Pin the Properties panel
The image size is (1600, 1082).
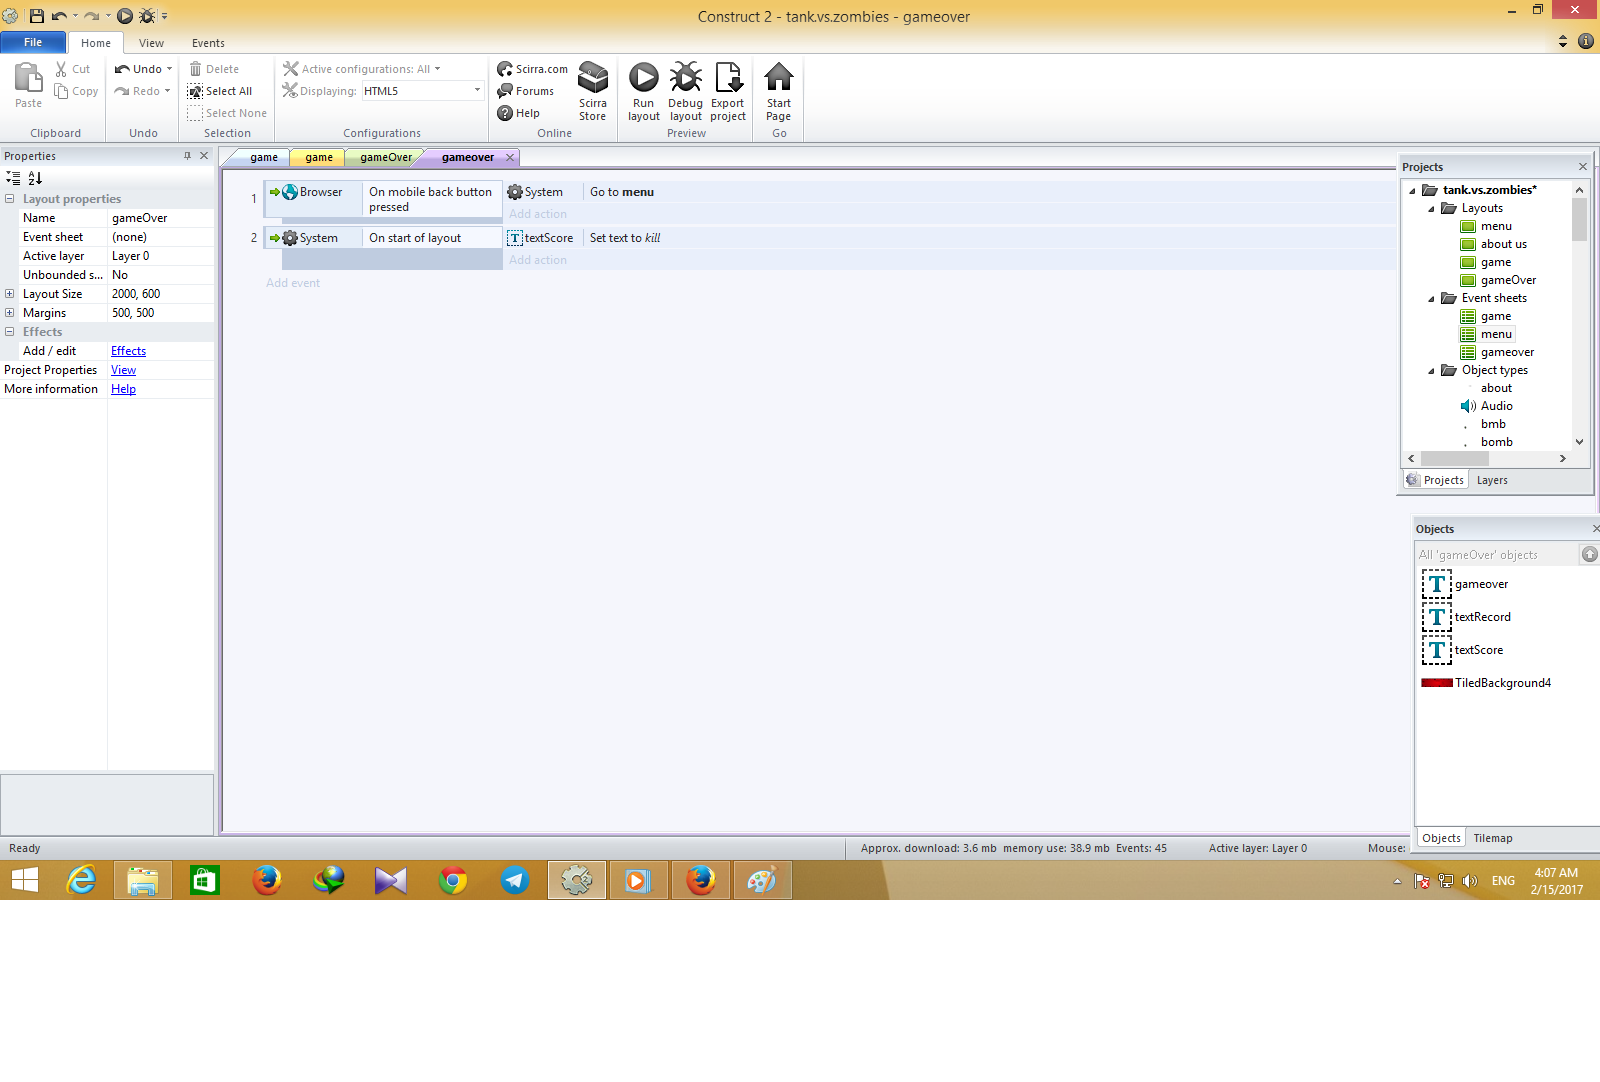click(187, 156)
